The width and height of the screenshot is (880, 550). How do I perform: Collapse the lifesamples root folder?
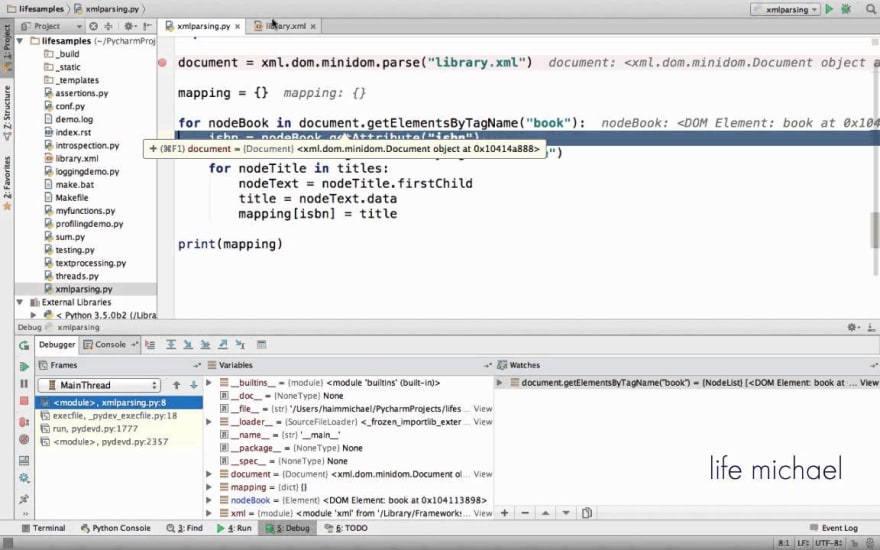20,41
